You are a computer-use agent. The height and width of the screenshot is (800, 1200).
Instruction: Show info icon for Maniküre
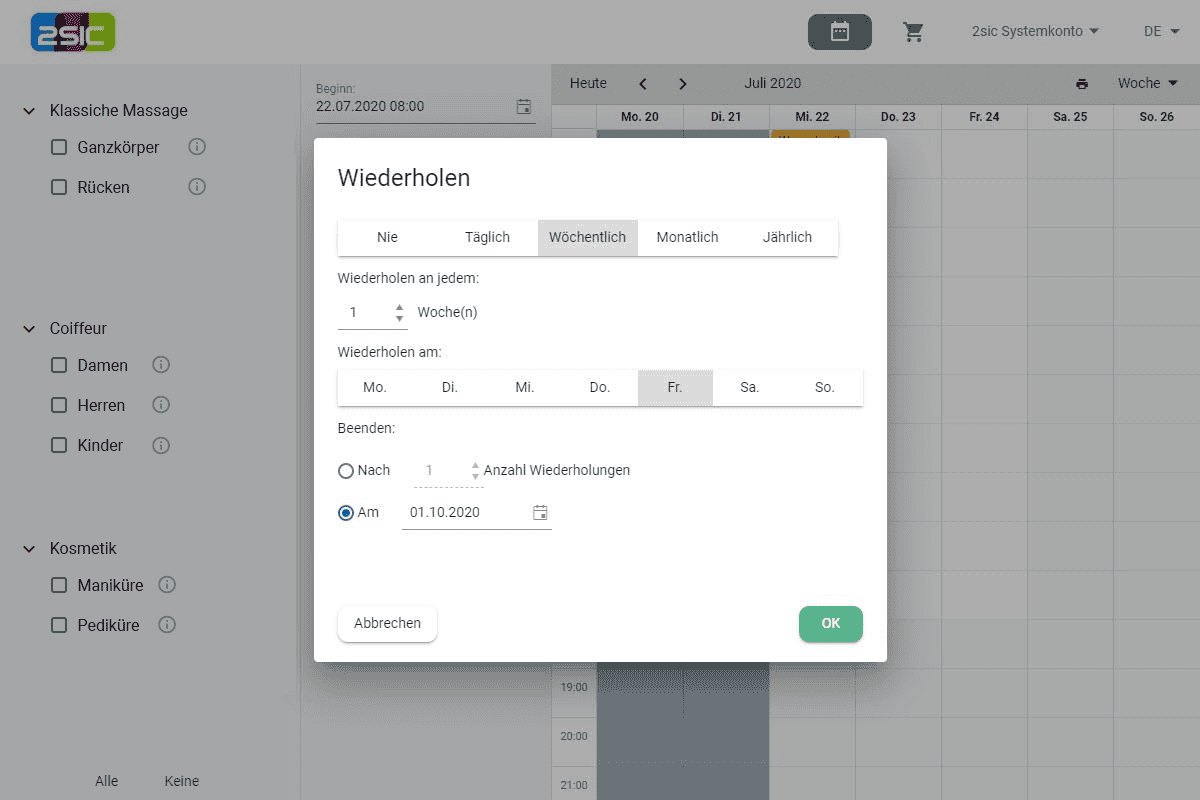[167, 585]
